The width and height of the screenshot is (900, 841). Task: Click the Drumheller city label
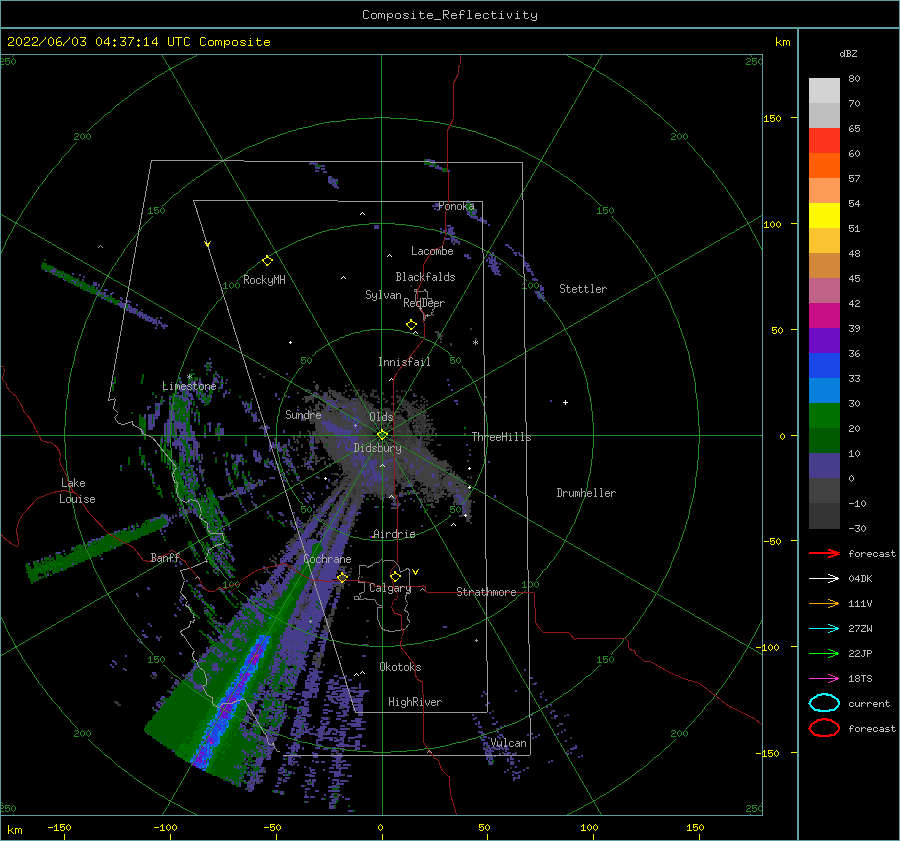tap(586, 493)
